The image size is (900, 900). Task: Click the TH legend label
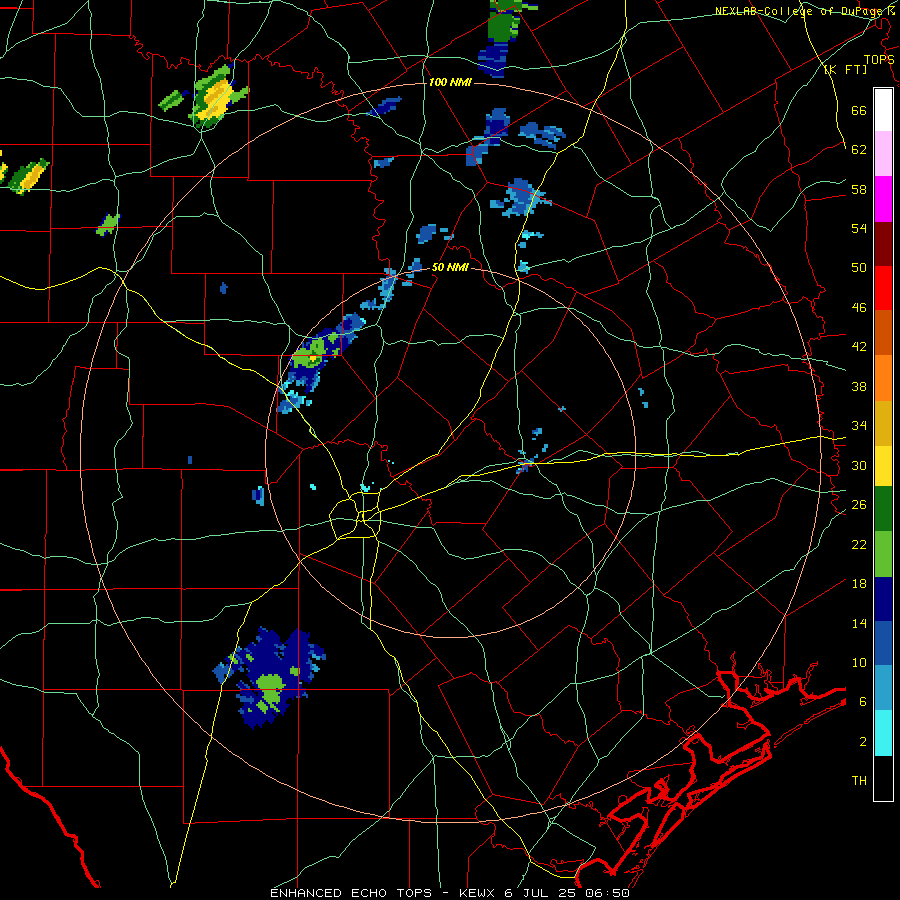859,780
